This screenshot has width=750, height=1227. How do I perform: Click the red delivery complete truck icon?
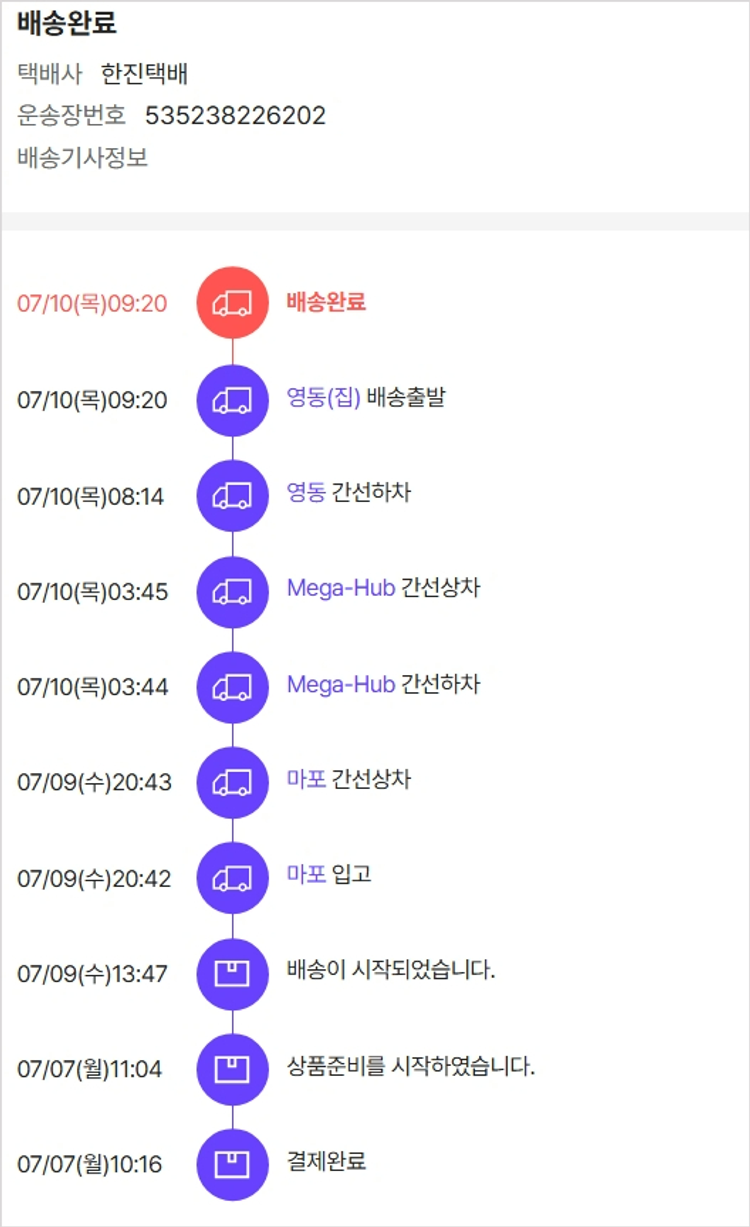tap(233, 302)
